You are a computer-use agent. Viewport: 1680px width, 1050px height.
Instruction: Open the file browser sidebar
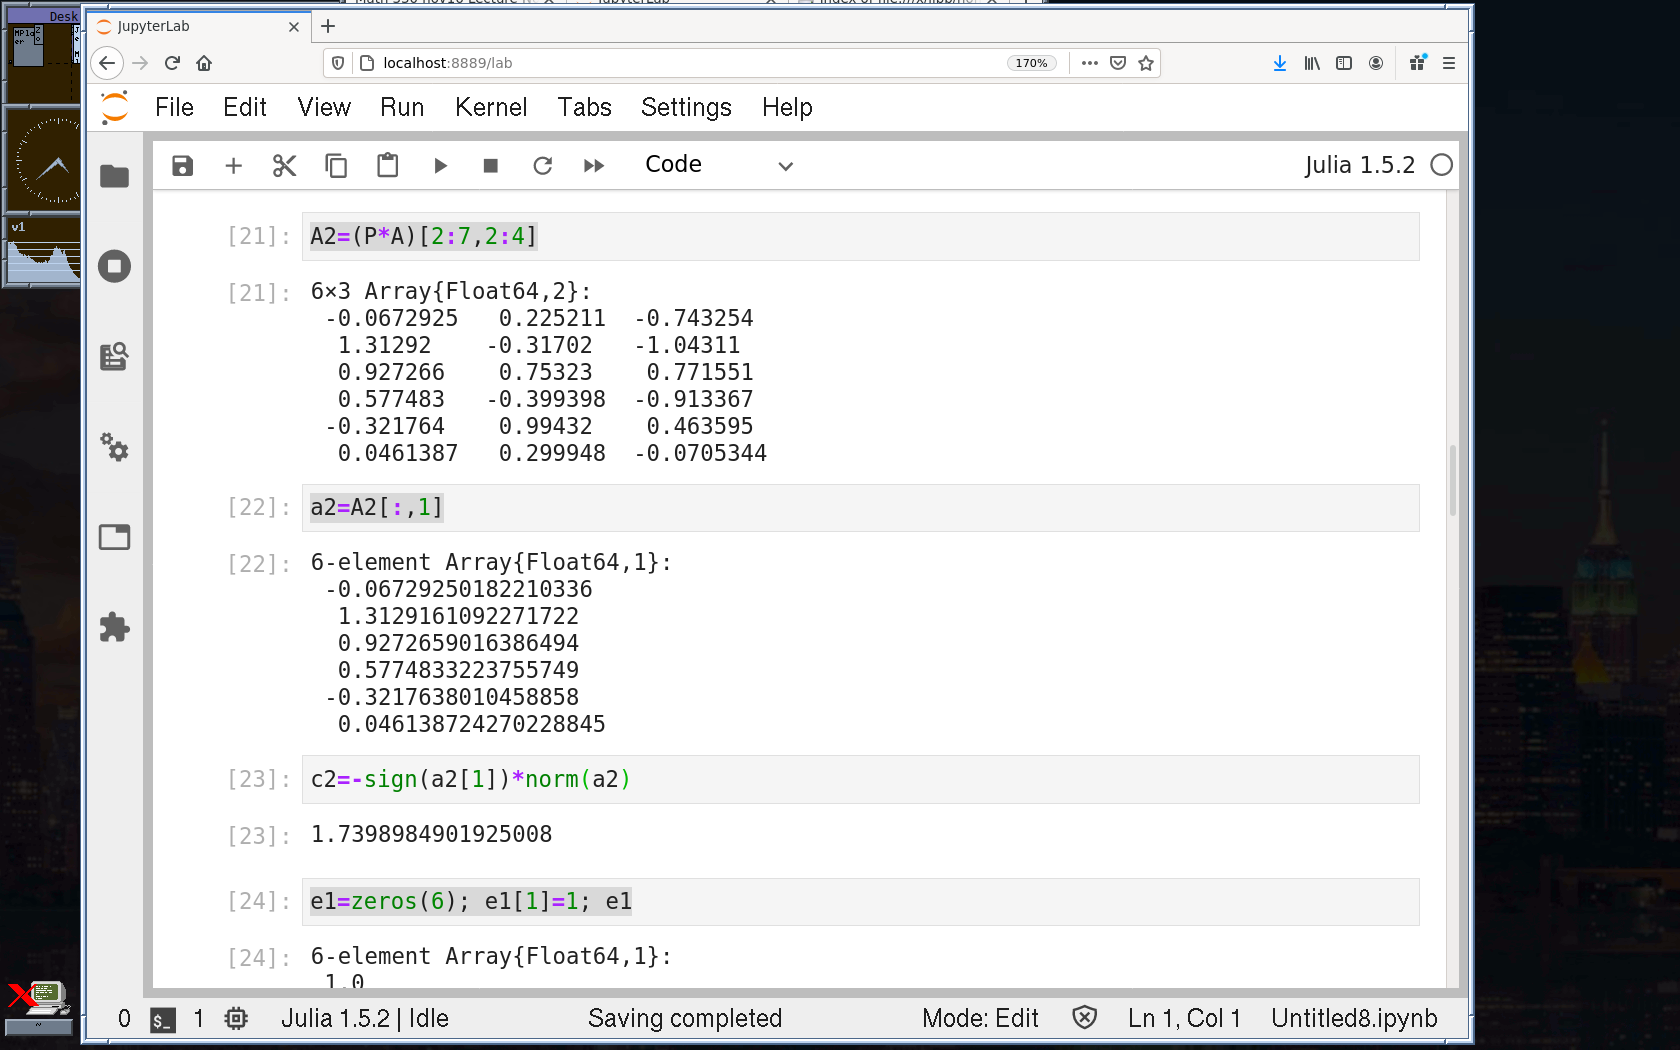pyautogui.click(x=115, y=177)
